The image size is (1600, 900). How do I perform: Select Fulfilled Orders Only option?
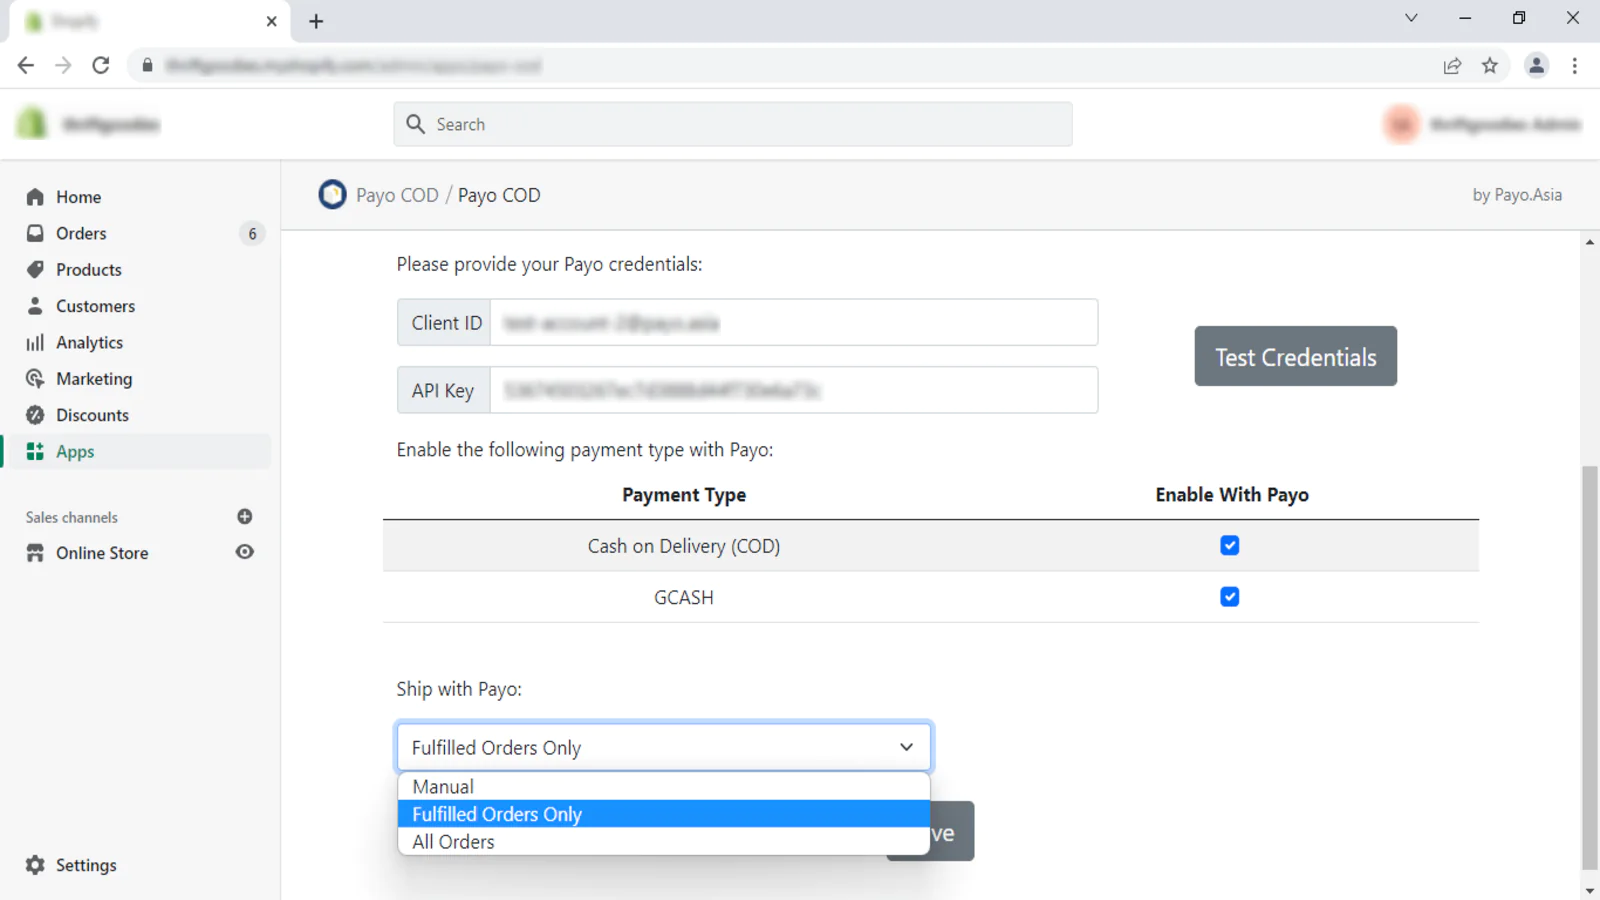click(664, 814)
